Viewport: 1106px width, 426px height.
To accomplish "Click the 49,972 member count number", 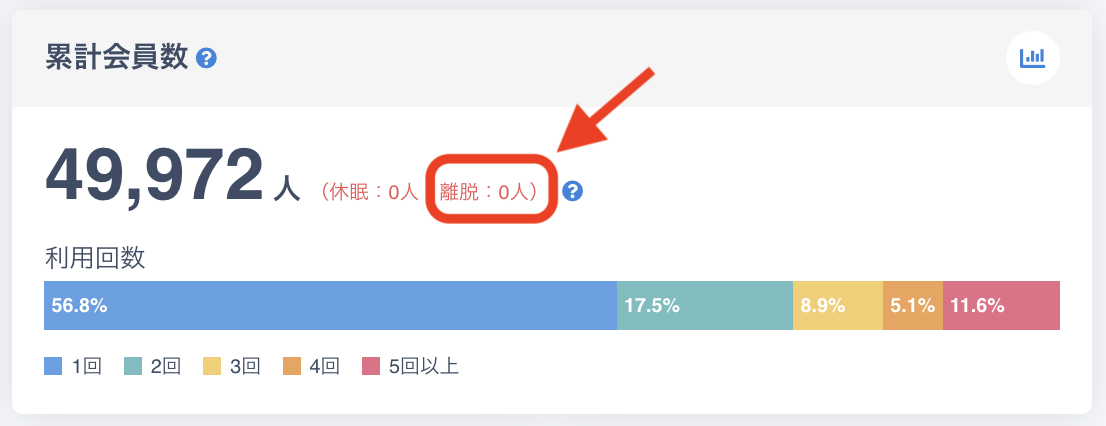I will coord(154,176).
